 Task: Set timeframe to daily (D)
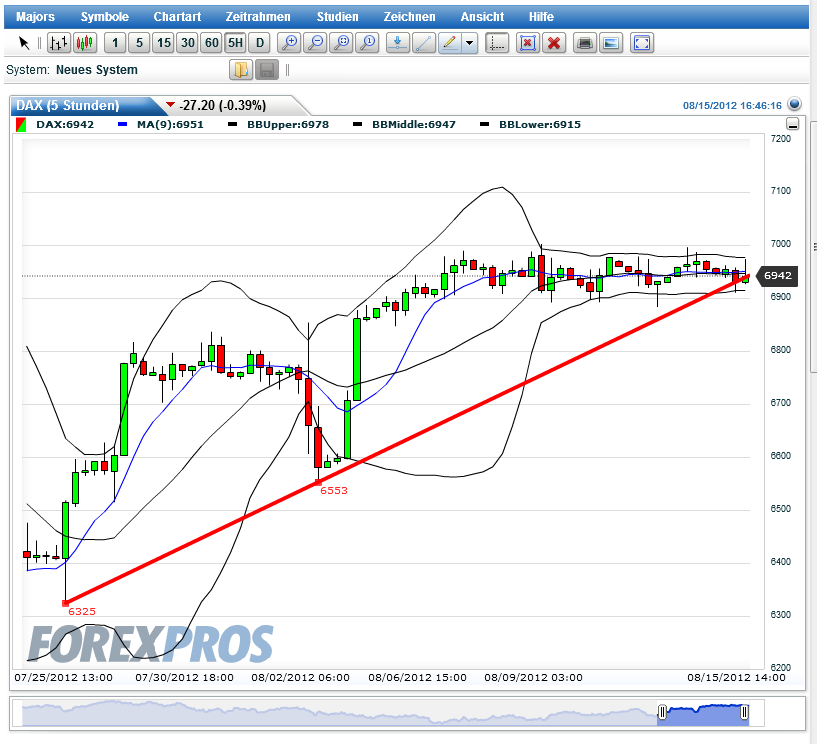point(259,43)
